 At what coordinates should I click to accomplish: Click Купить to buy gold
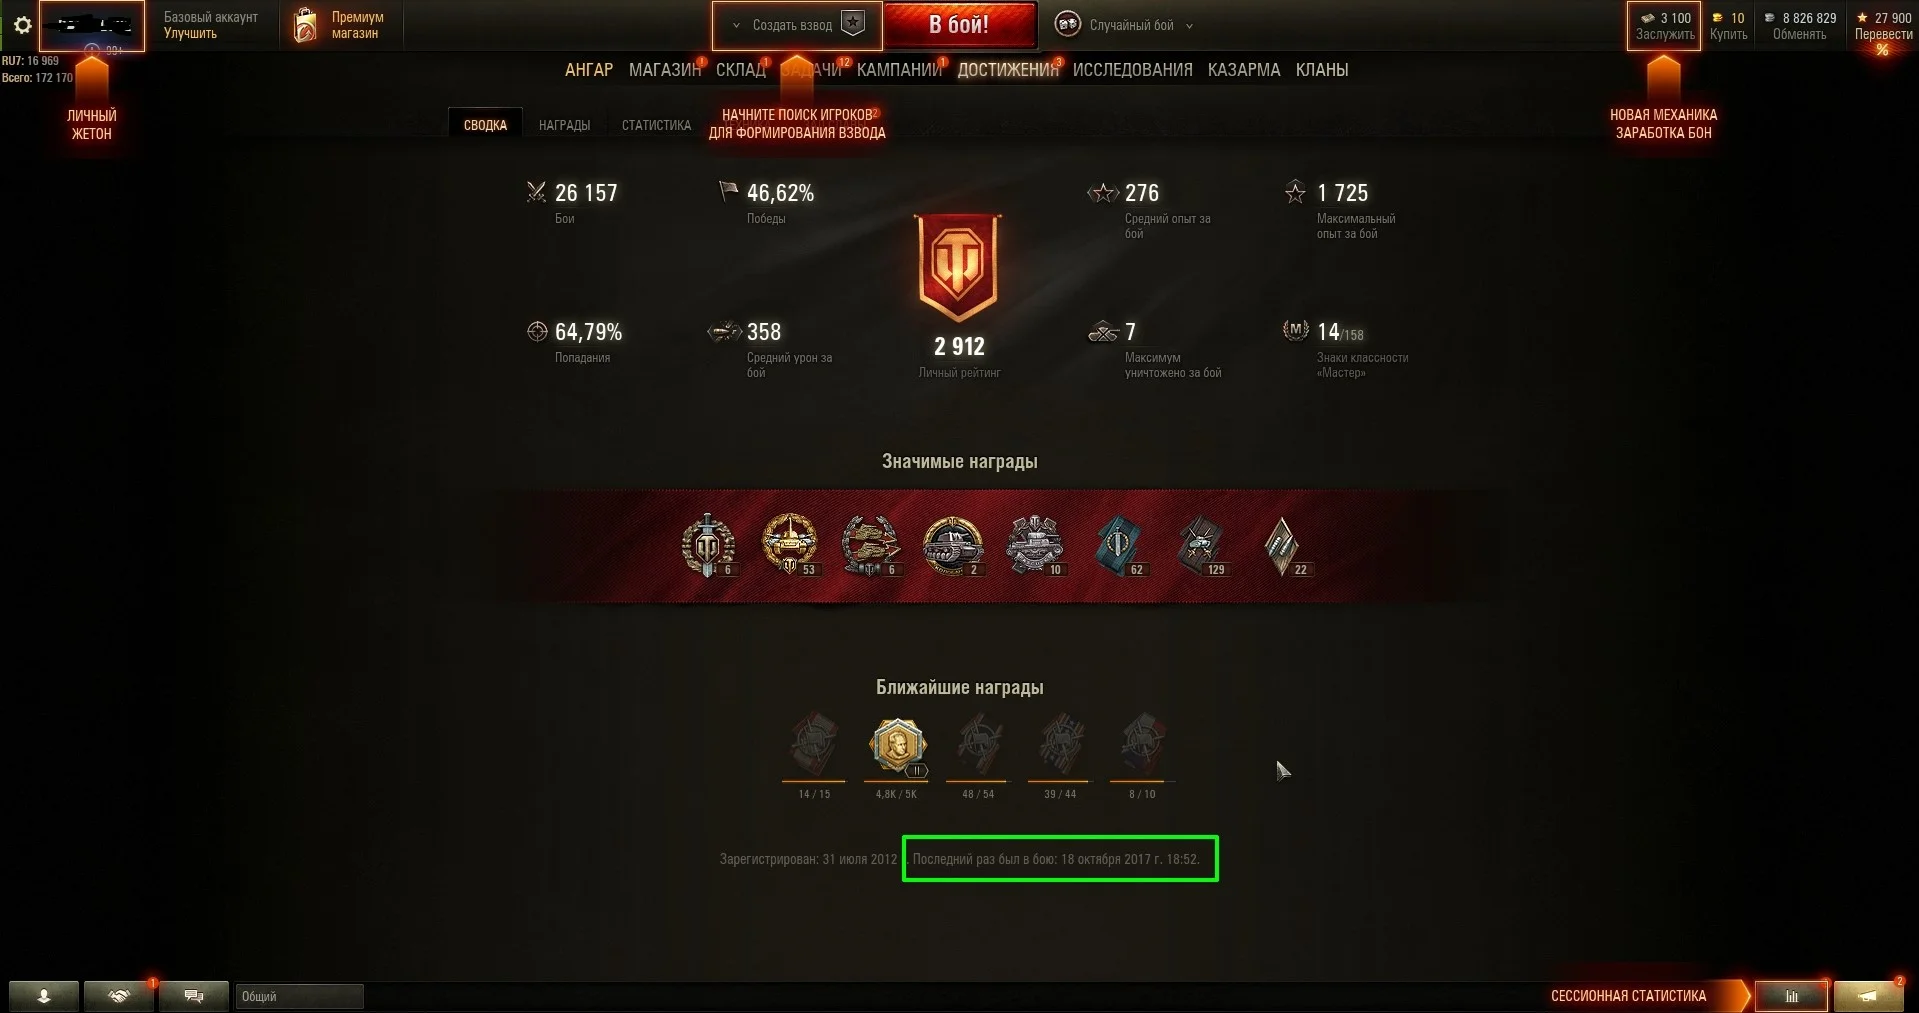(1728, 34)
